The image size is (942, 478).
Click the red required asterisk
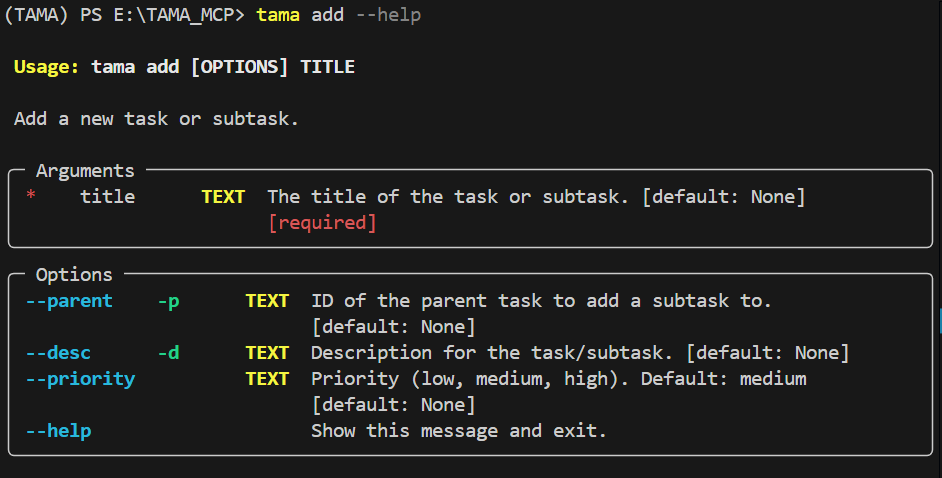pyautogui.click(x=31, y=195)
